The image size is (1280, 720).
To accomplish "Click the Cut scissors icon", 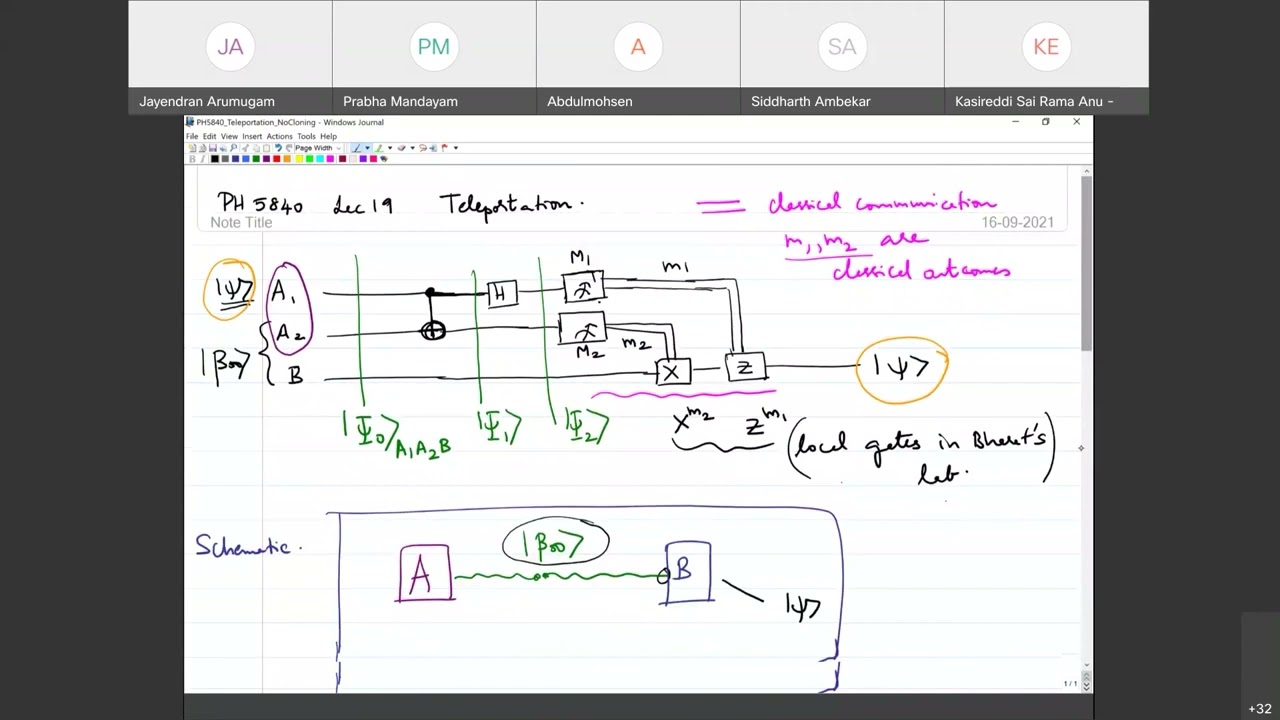I will (245, 148).
